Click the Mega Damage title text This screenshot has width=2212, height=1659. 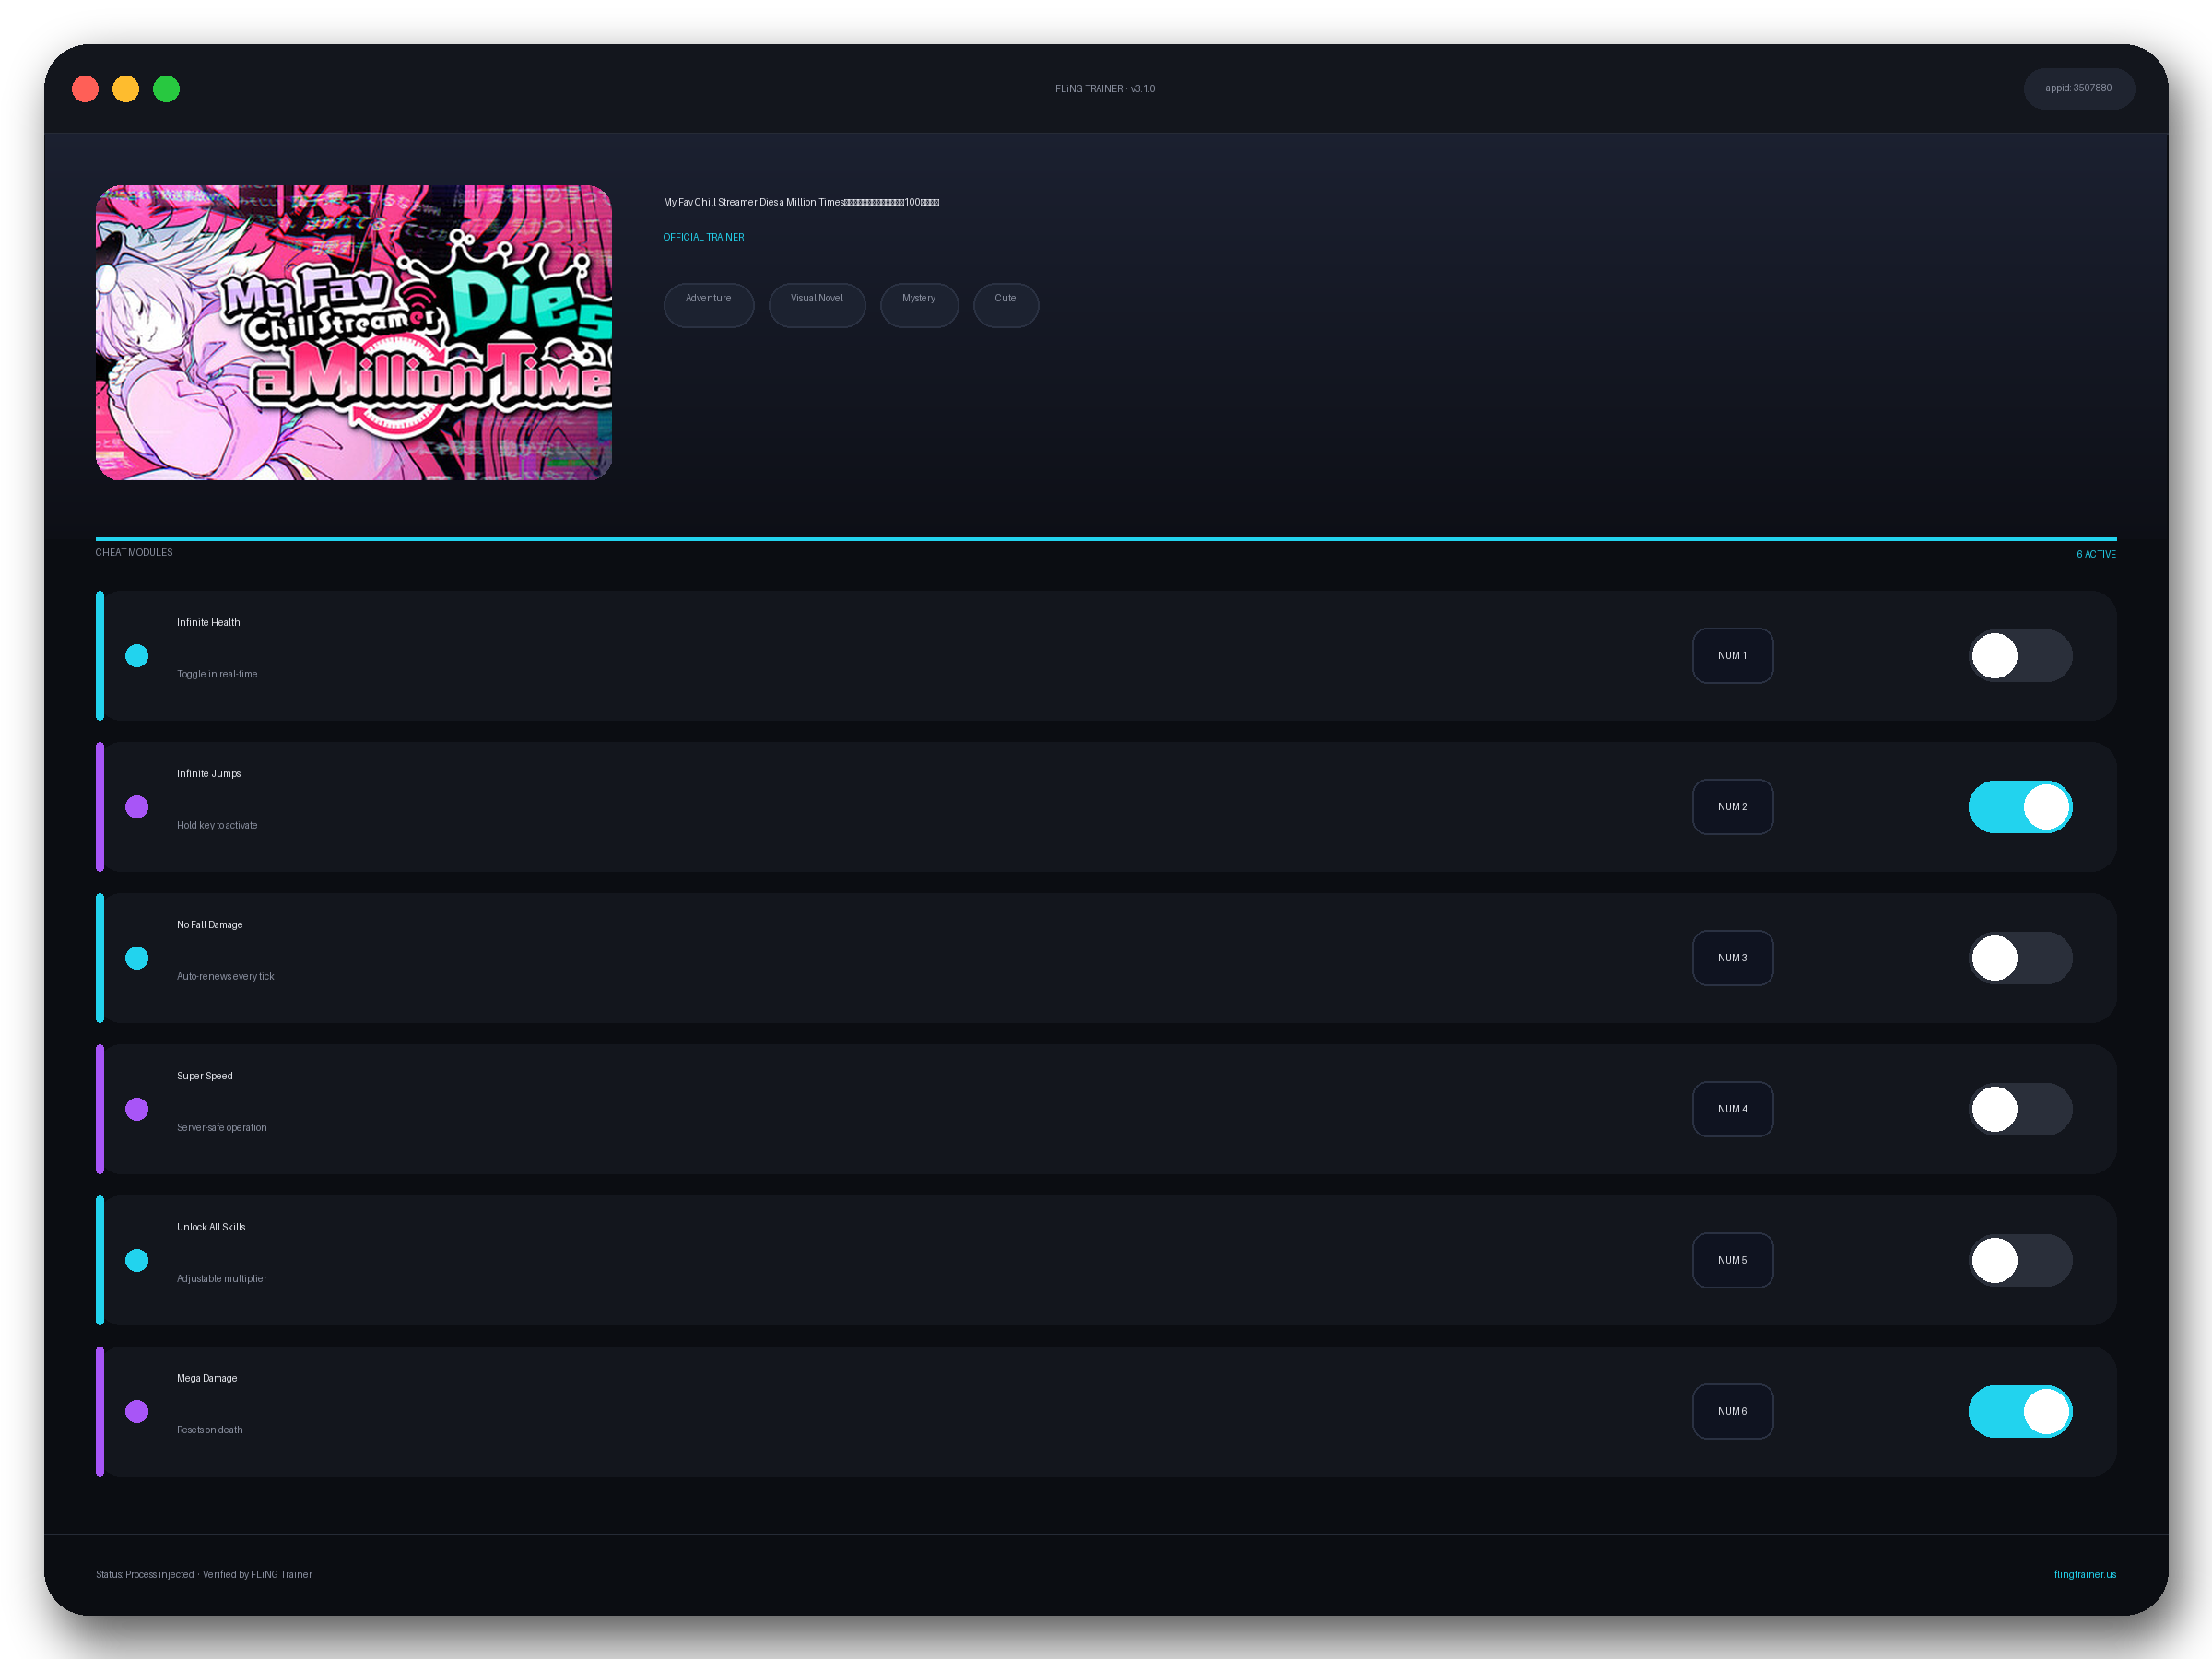coord(206,1378)
